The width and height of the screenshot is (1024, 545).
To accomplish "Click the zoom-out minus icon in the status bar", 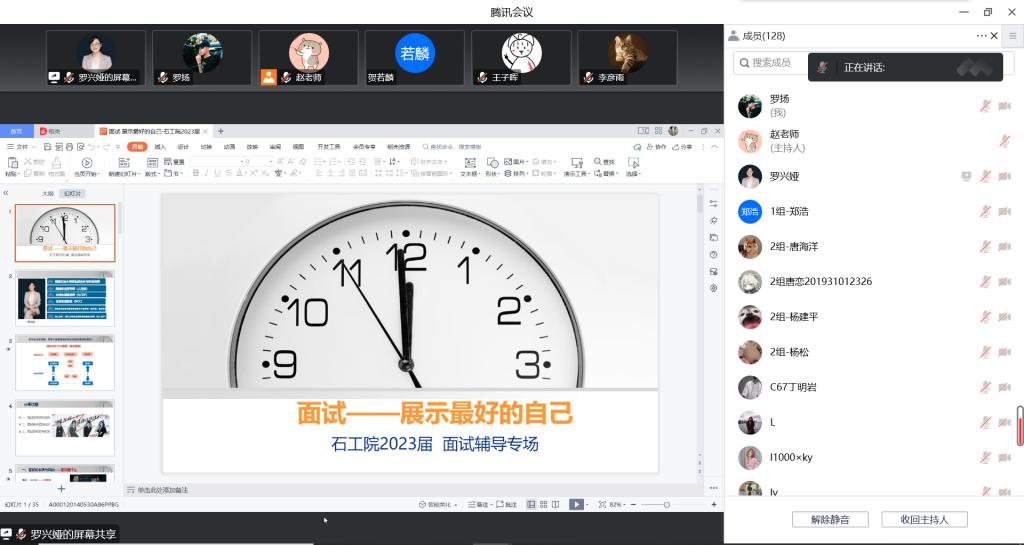I will (633, 505).
